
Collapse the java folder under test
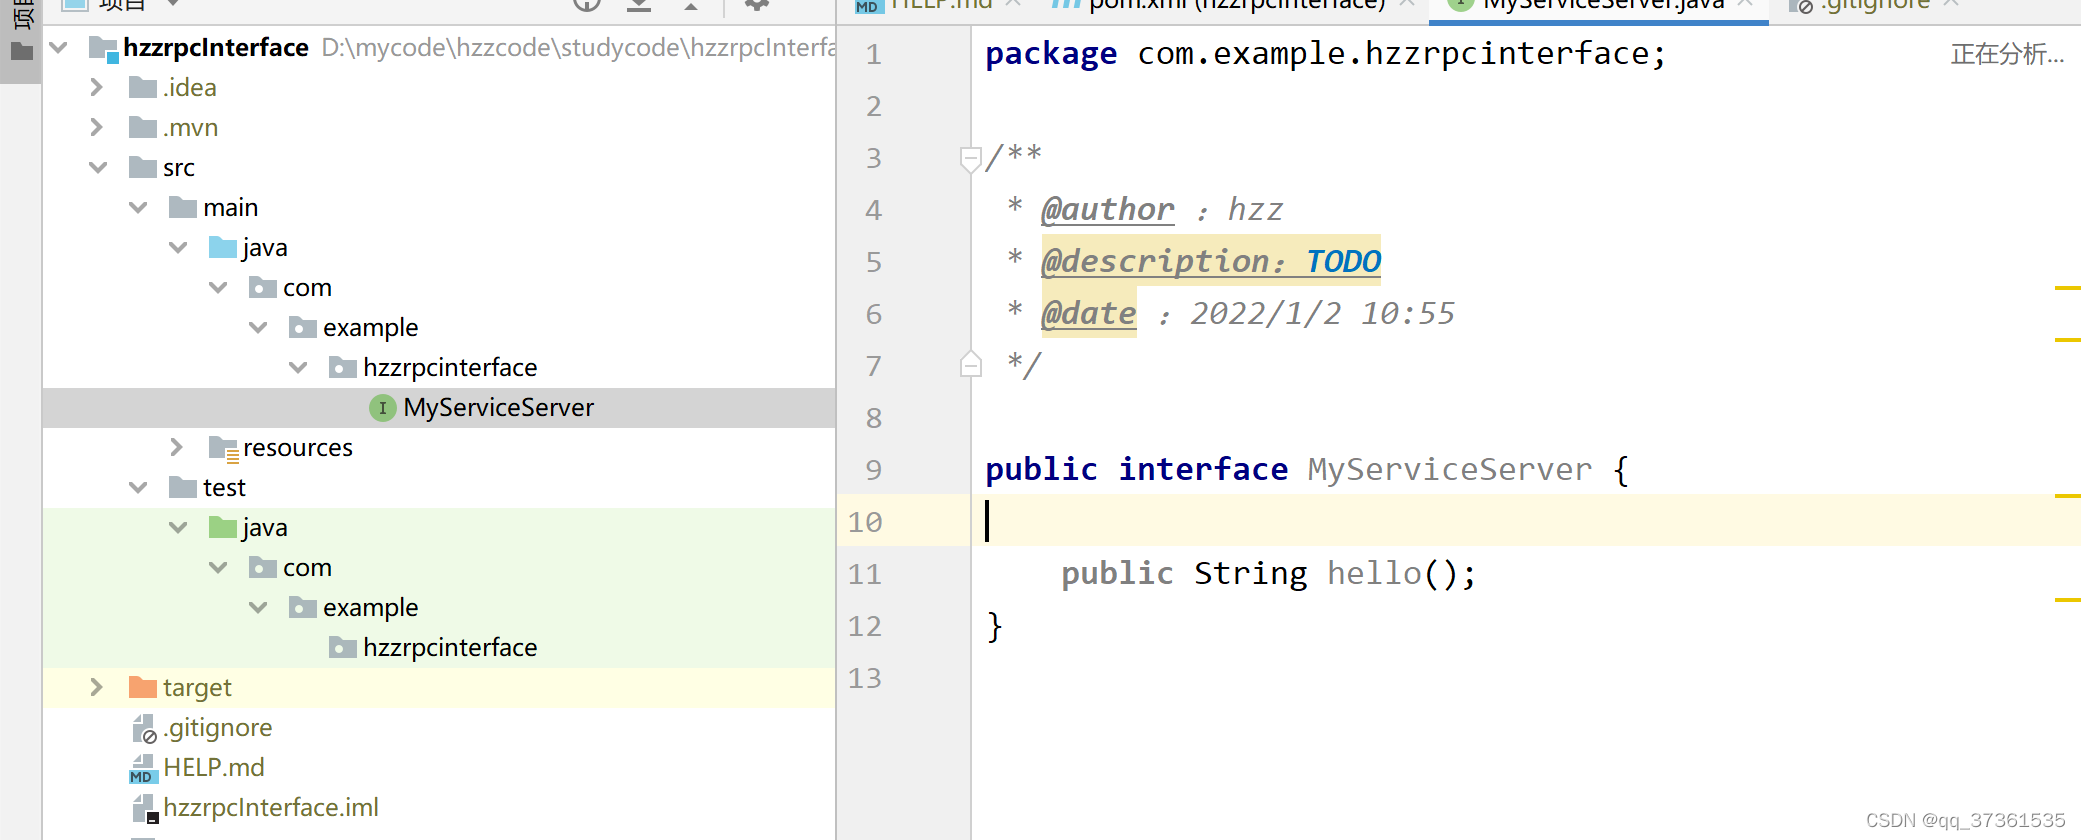point(178,527)
